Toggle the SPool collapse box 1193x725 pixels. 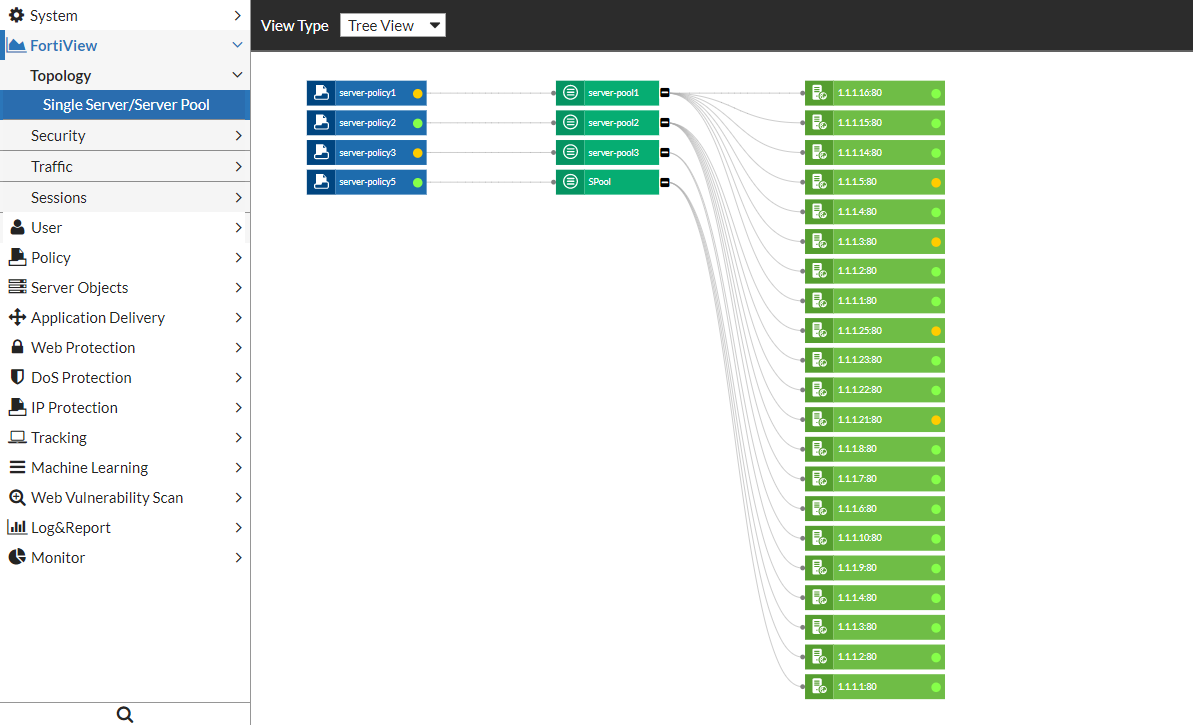click(x=664, y=182)
